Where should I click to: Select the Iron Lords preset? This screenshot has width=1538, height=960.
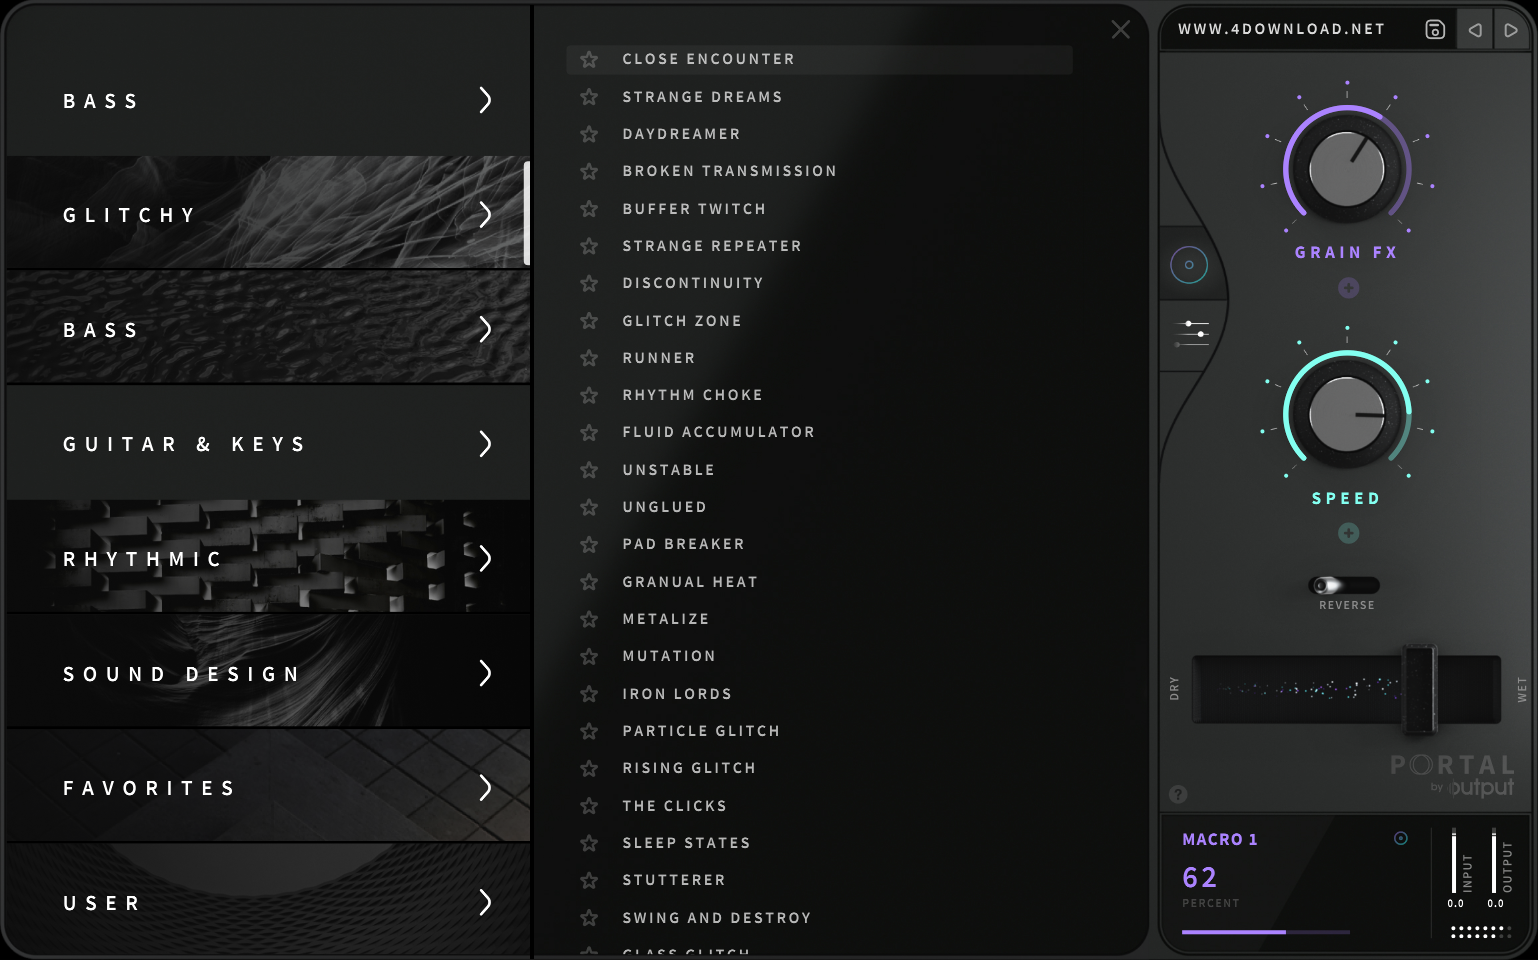click(x=677, y=694)
